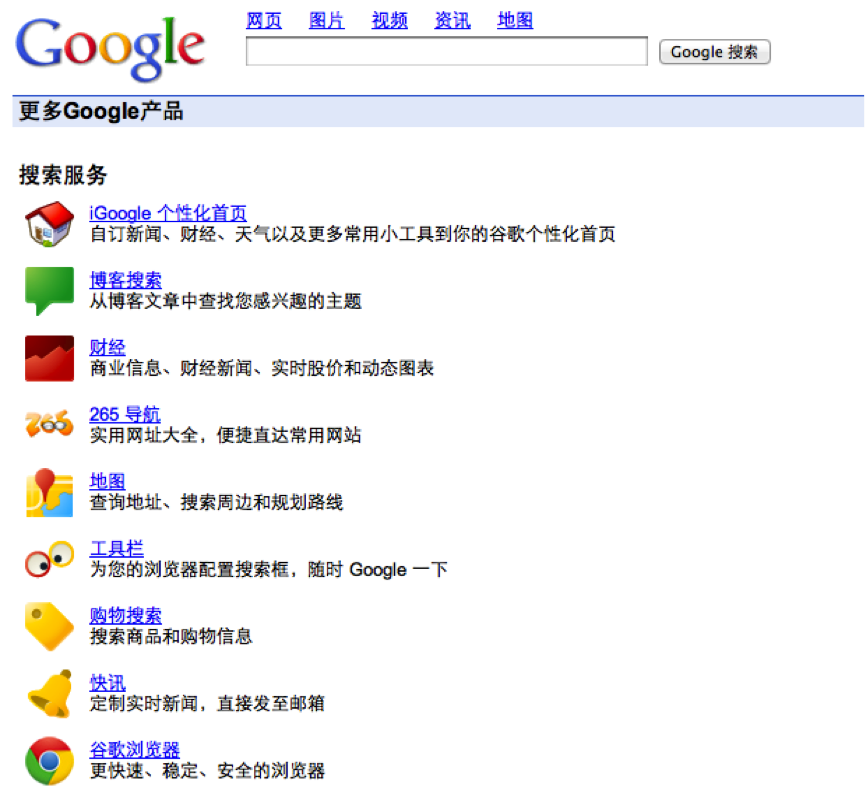
Task: Click the yellow alerts bell icon
Action: tap(50, 693)
